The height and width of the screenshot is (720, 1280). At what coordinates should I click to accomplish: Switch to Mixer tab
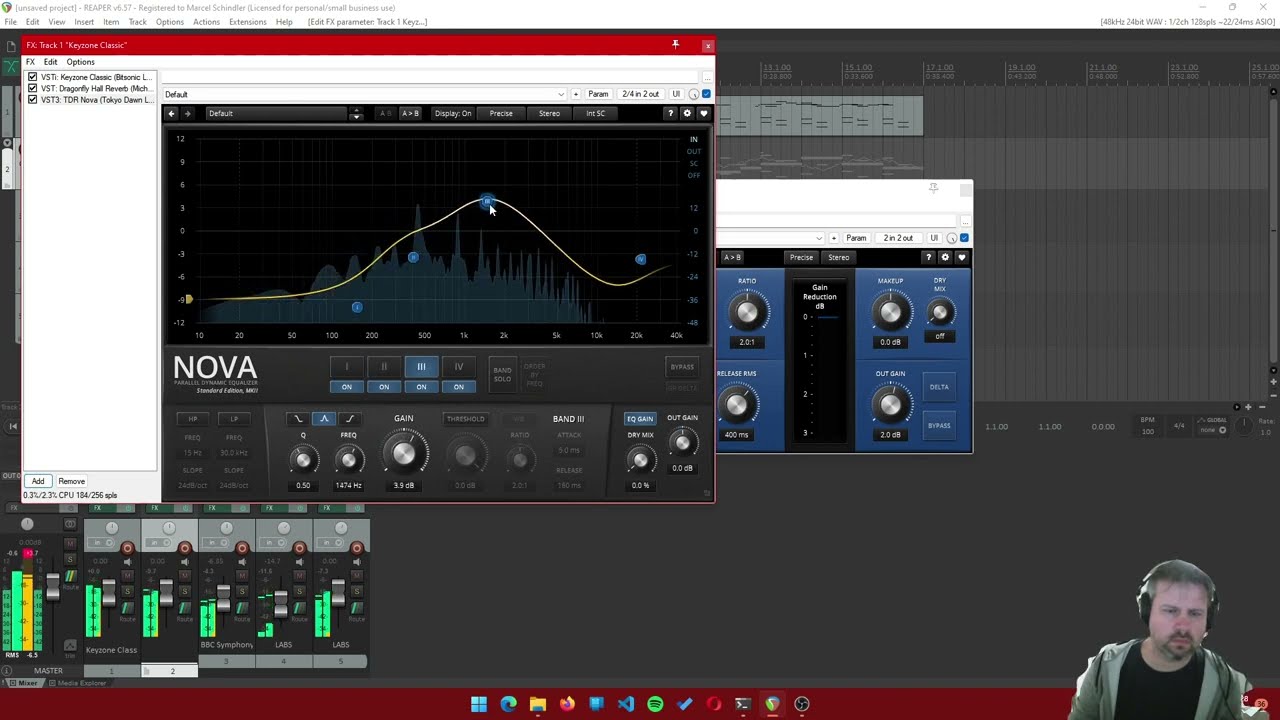(27, 683)
